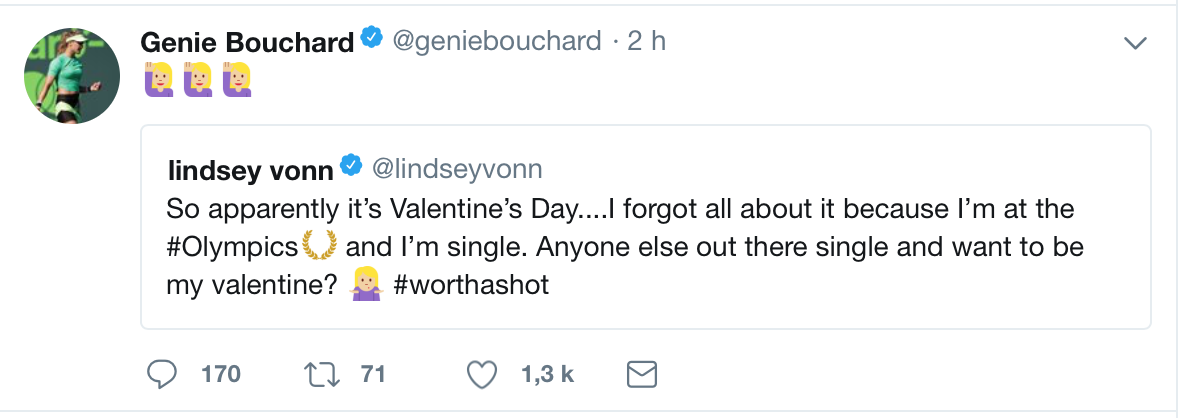Image resolution: width=1178 pixels, height=418 pixels.
Task: Like the tweet with the heart icon
Action: point(483,374)
